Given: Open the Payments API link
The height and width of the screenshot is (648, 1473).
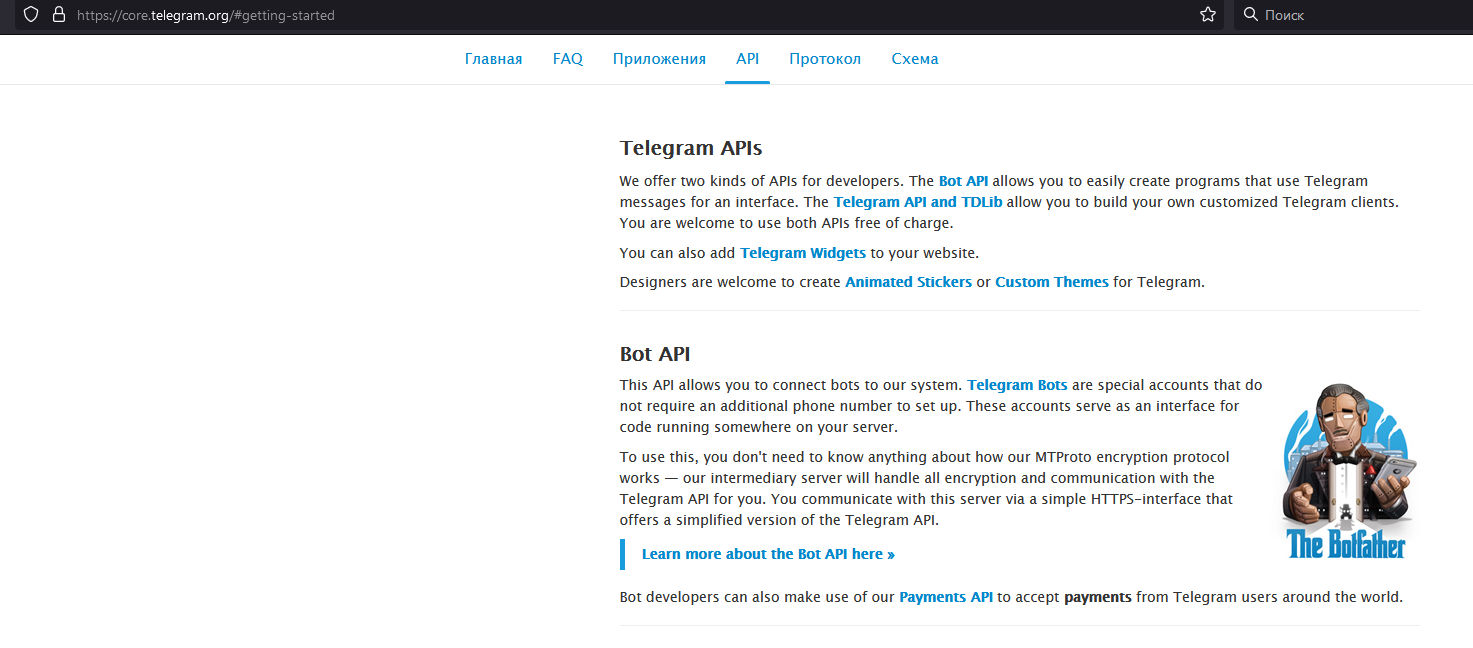Looking at the screenshot, I should (946, 597).
